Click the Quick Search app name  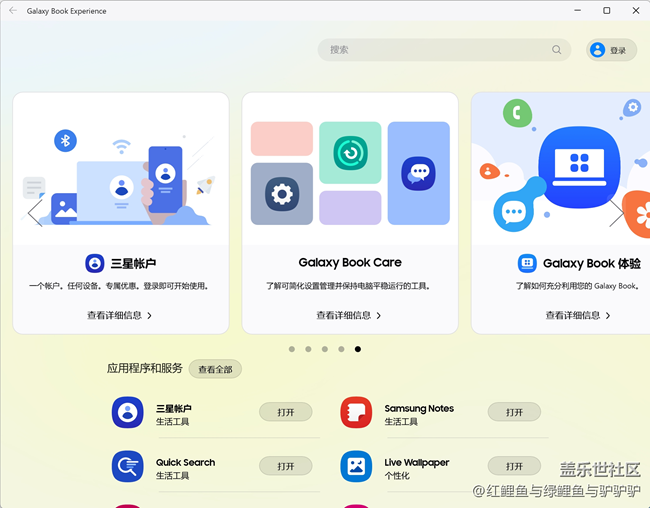point(185,462)
